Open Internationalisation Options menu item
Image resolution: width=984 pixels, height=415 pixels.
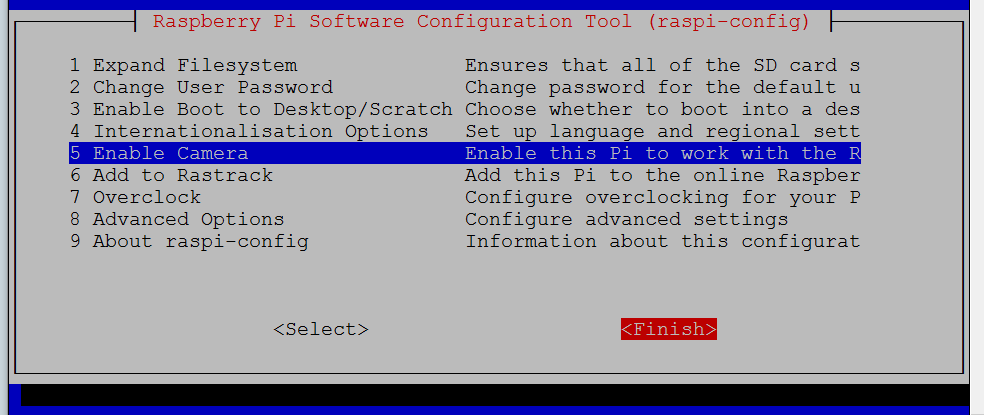249,131
